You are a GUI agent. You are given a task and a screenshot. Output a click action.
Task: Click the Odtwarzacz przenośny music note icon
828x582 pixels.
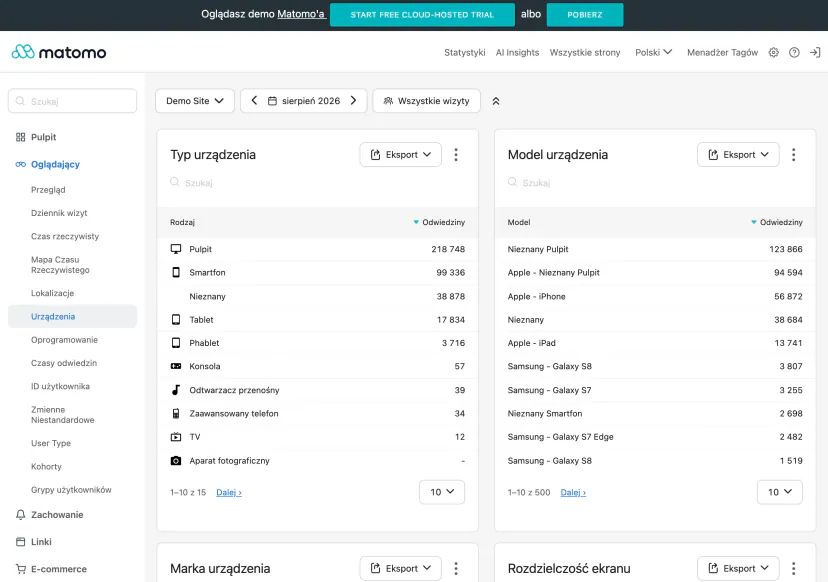[x=176, y=390]
